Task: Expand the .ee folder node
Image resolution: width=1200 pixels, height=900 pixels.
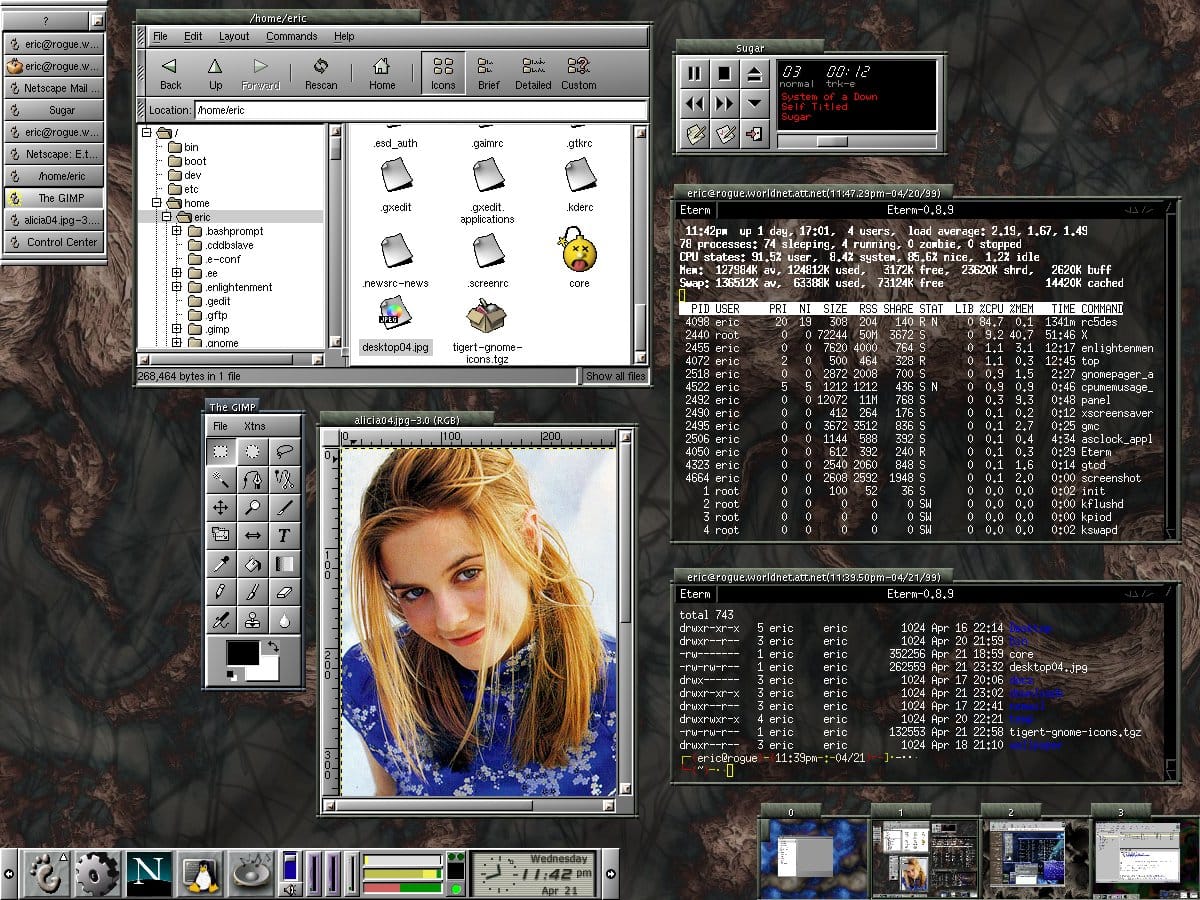Action: [x=177, y=273]
